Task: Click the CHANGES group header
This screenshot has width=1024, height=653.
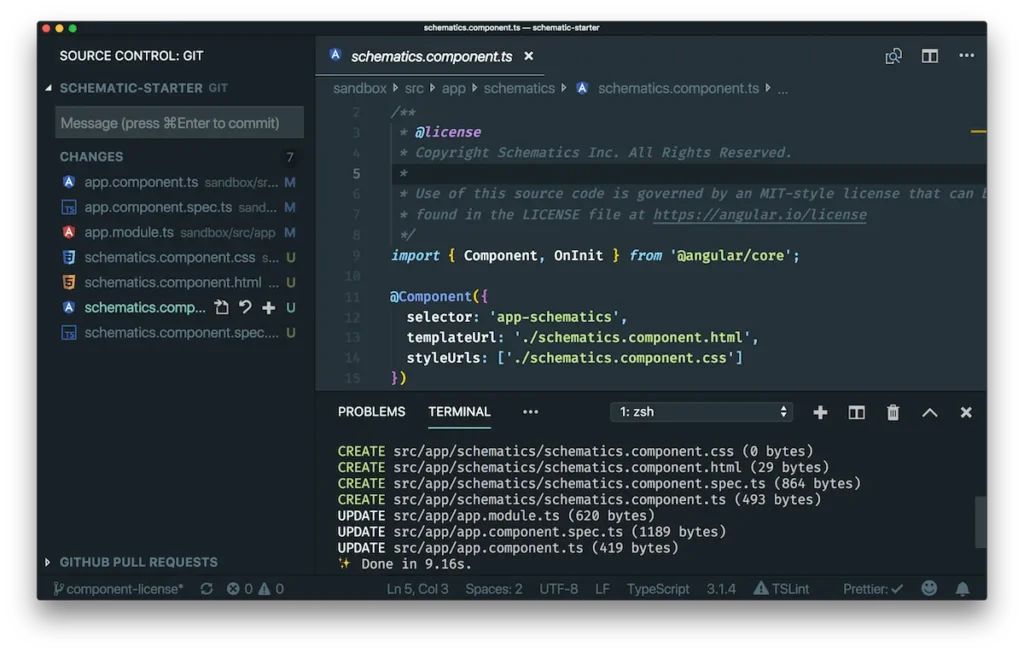Action: click(91, 157)
